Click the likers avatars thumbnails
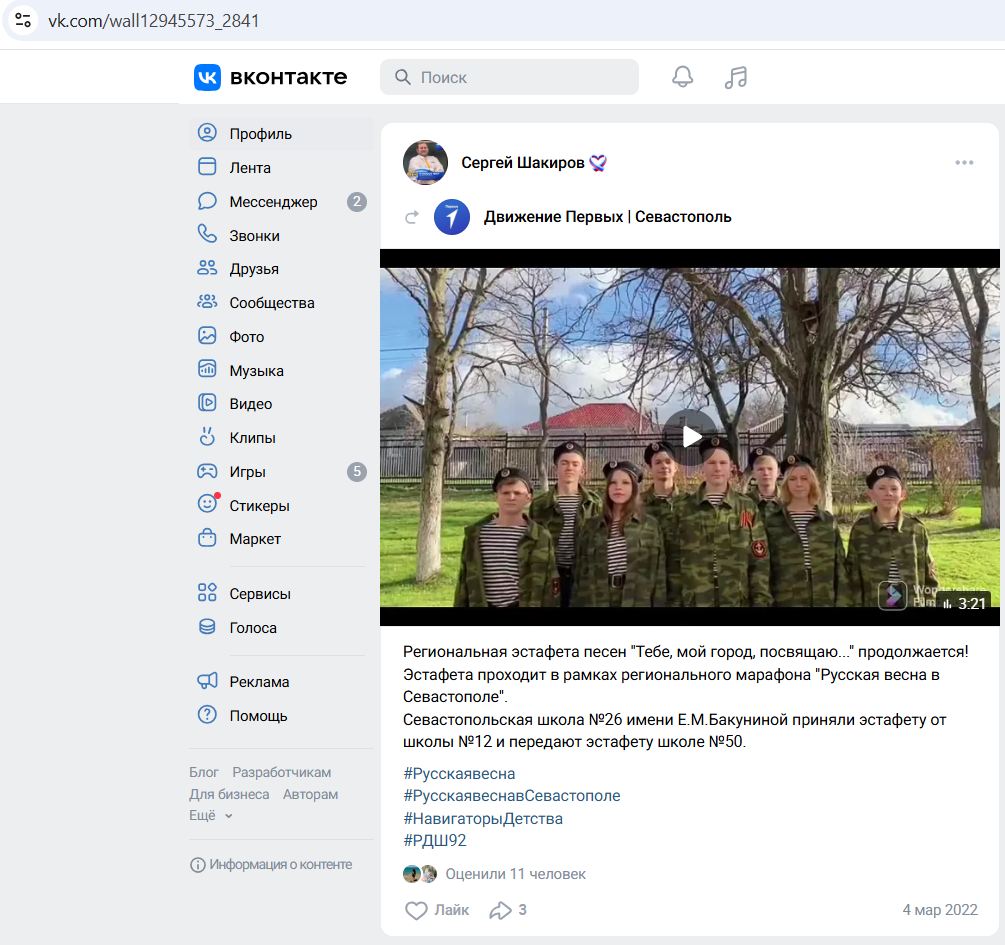The height and width of the screenshot is (945, 1005). click(x=420, y=874)
